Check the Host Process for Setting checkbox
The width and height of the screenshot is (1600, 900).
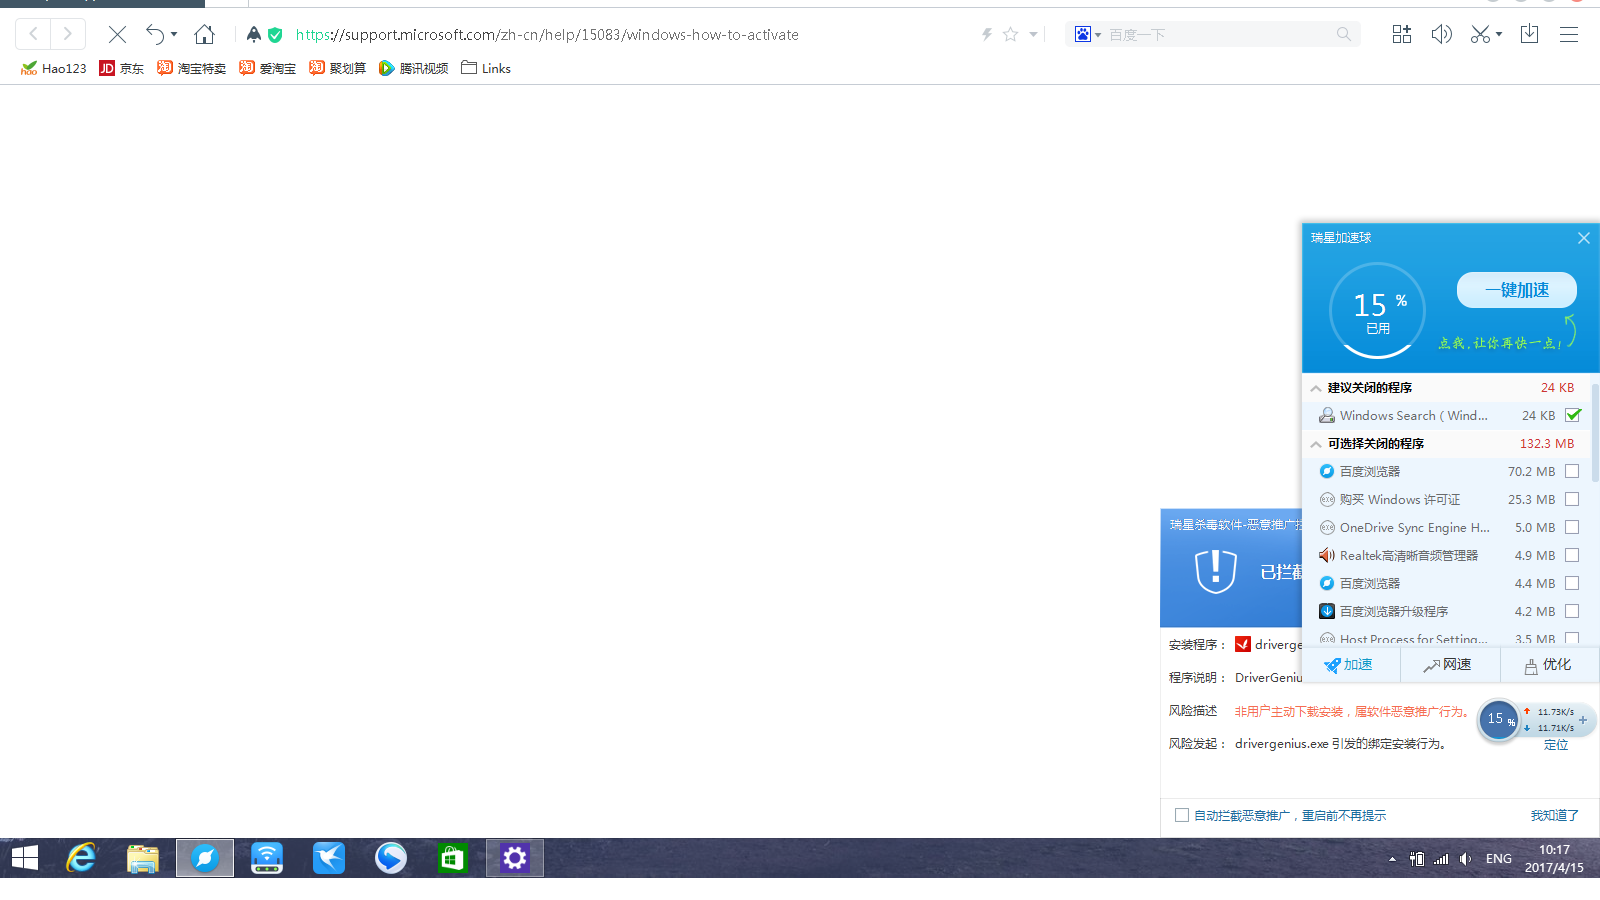click(x=1572, y=638)
